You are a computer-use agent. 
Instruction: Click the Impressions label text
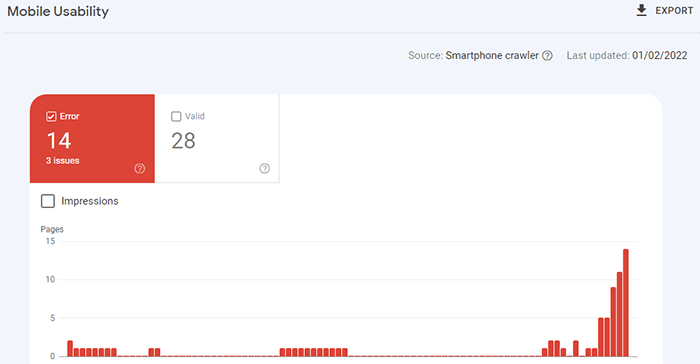[x=90, y=201]
